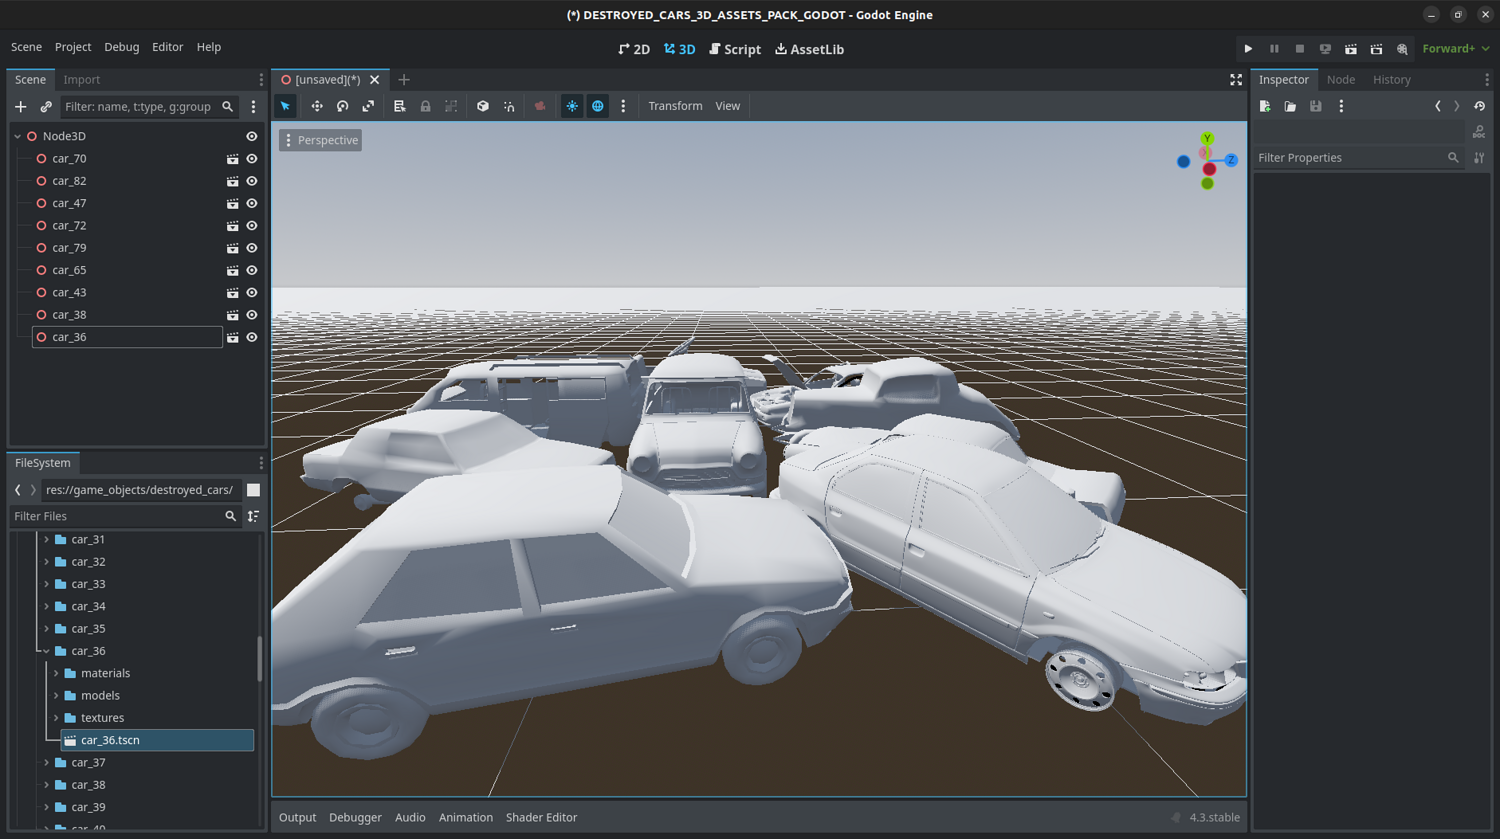1500x839 pixels.
Task: Toggle the preview sunlight button
Action: pos(572,106)
